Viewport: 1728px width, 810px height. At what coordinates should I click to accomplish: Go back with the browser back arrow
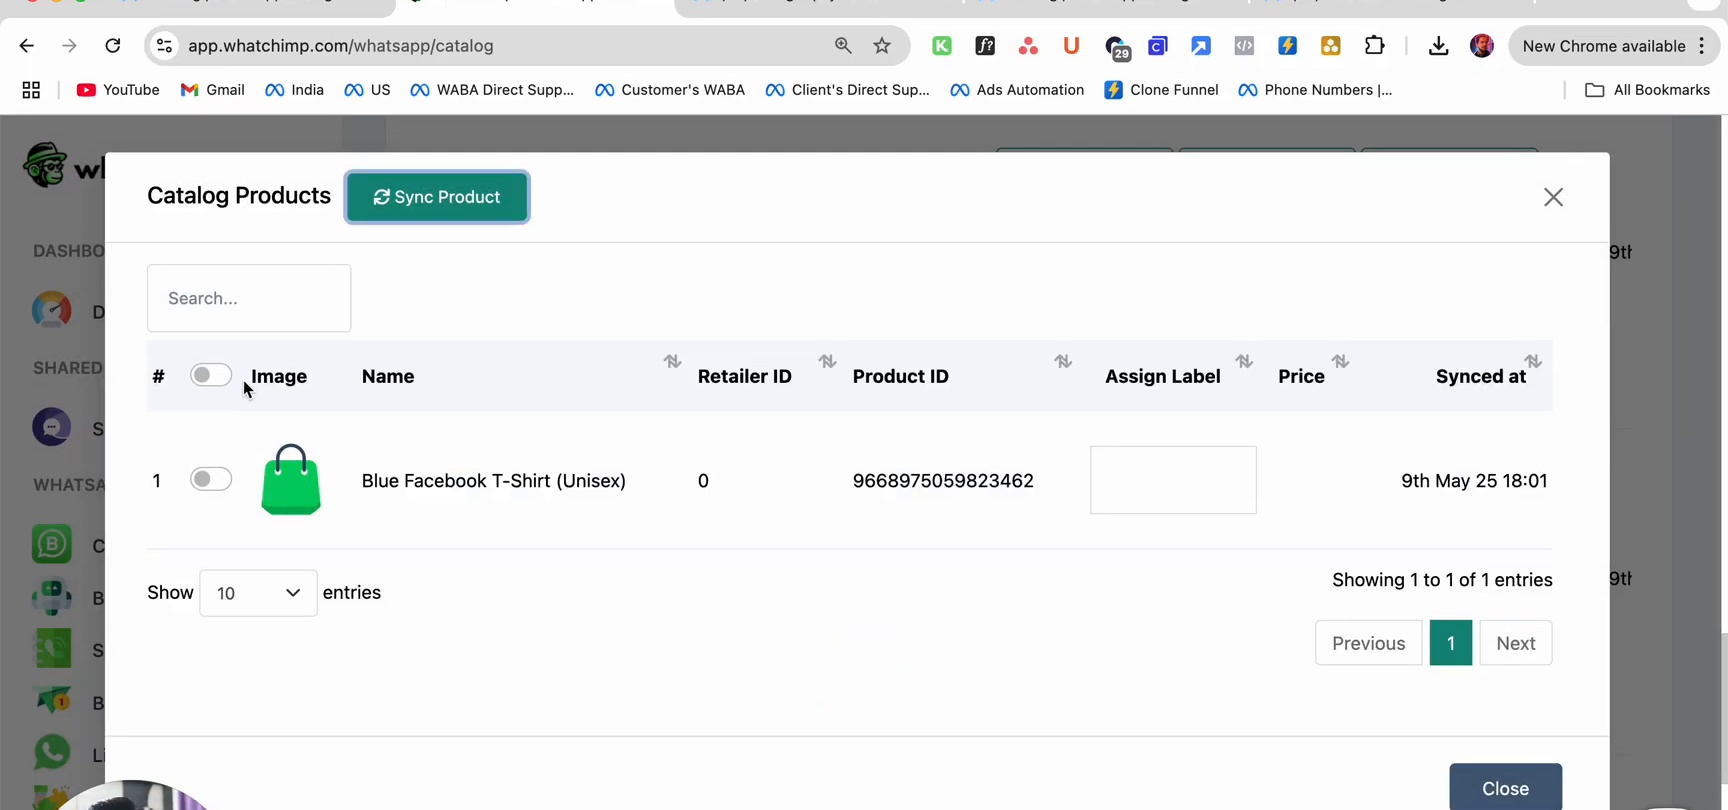click(27, 46)
